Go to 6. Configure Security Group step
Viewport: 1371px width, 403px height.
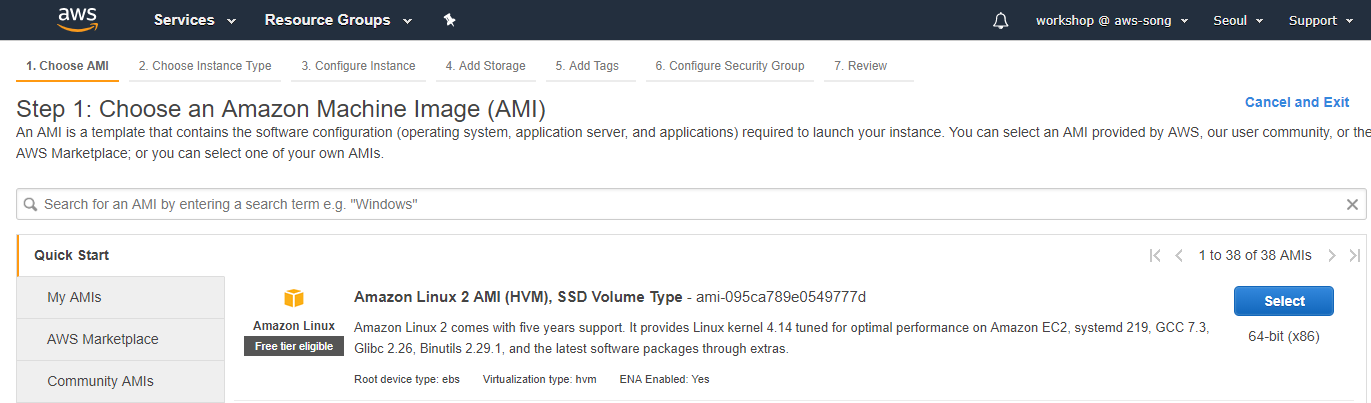click(x=730, y=66)
